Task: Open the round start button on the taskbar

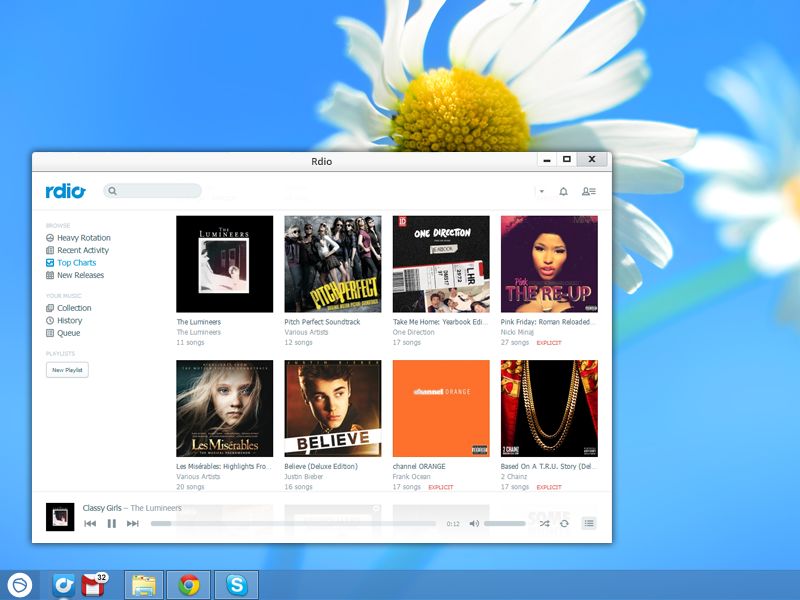Action: [x=20, y=585]
